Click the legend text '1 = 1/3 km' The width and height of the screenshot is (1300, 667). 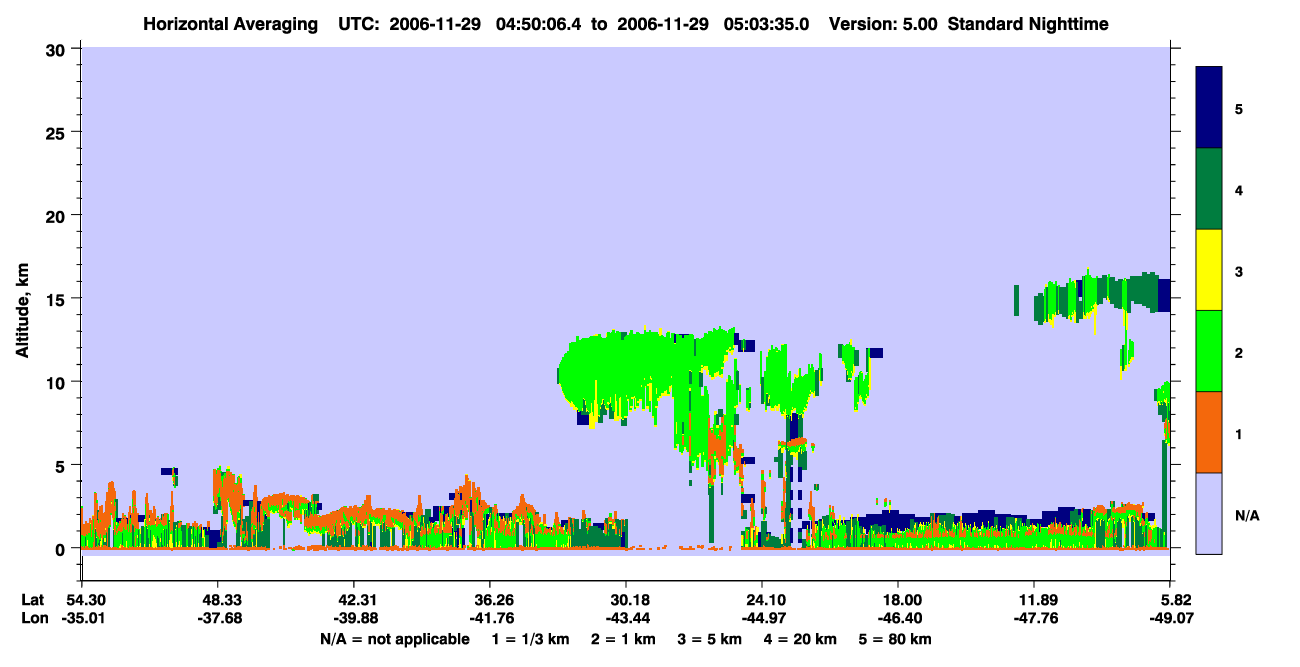point(530,639)
